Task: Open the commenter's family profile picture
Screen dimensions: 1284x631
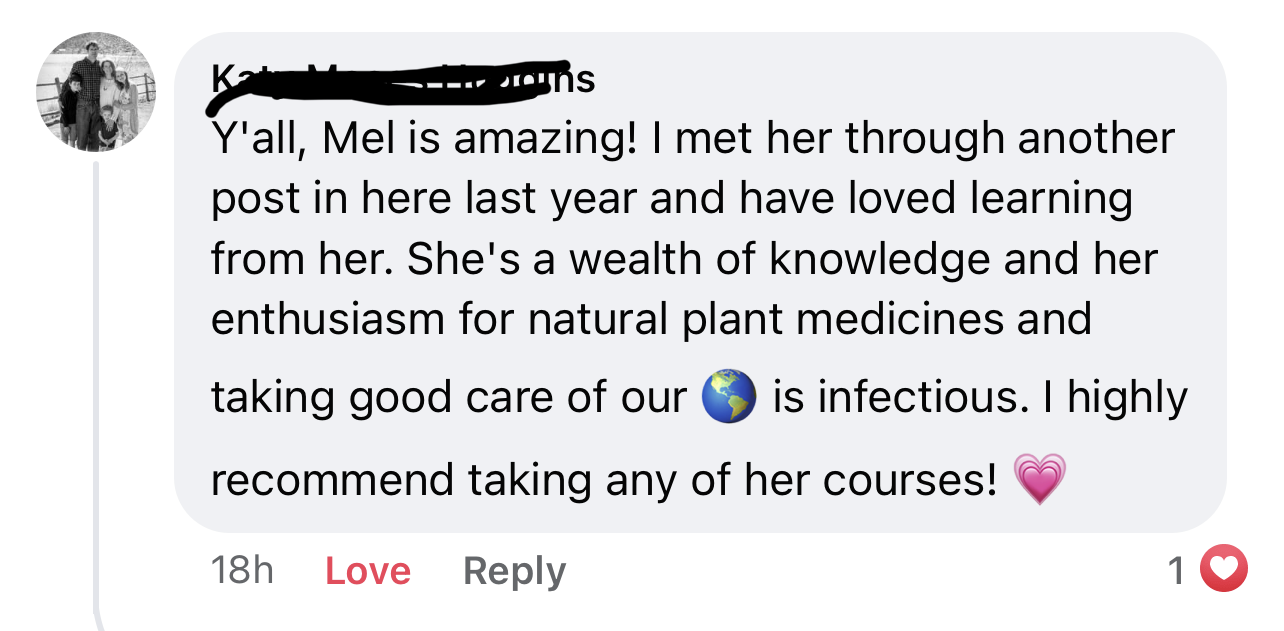Action: click(x=96, y=92)
